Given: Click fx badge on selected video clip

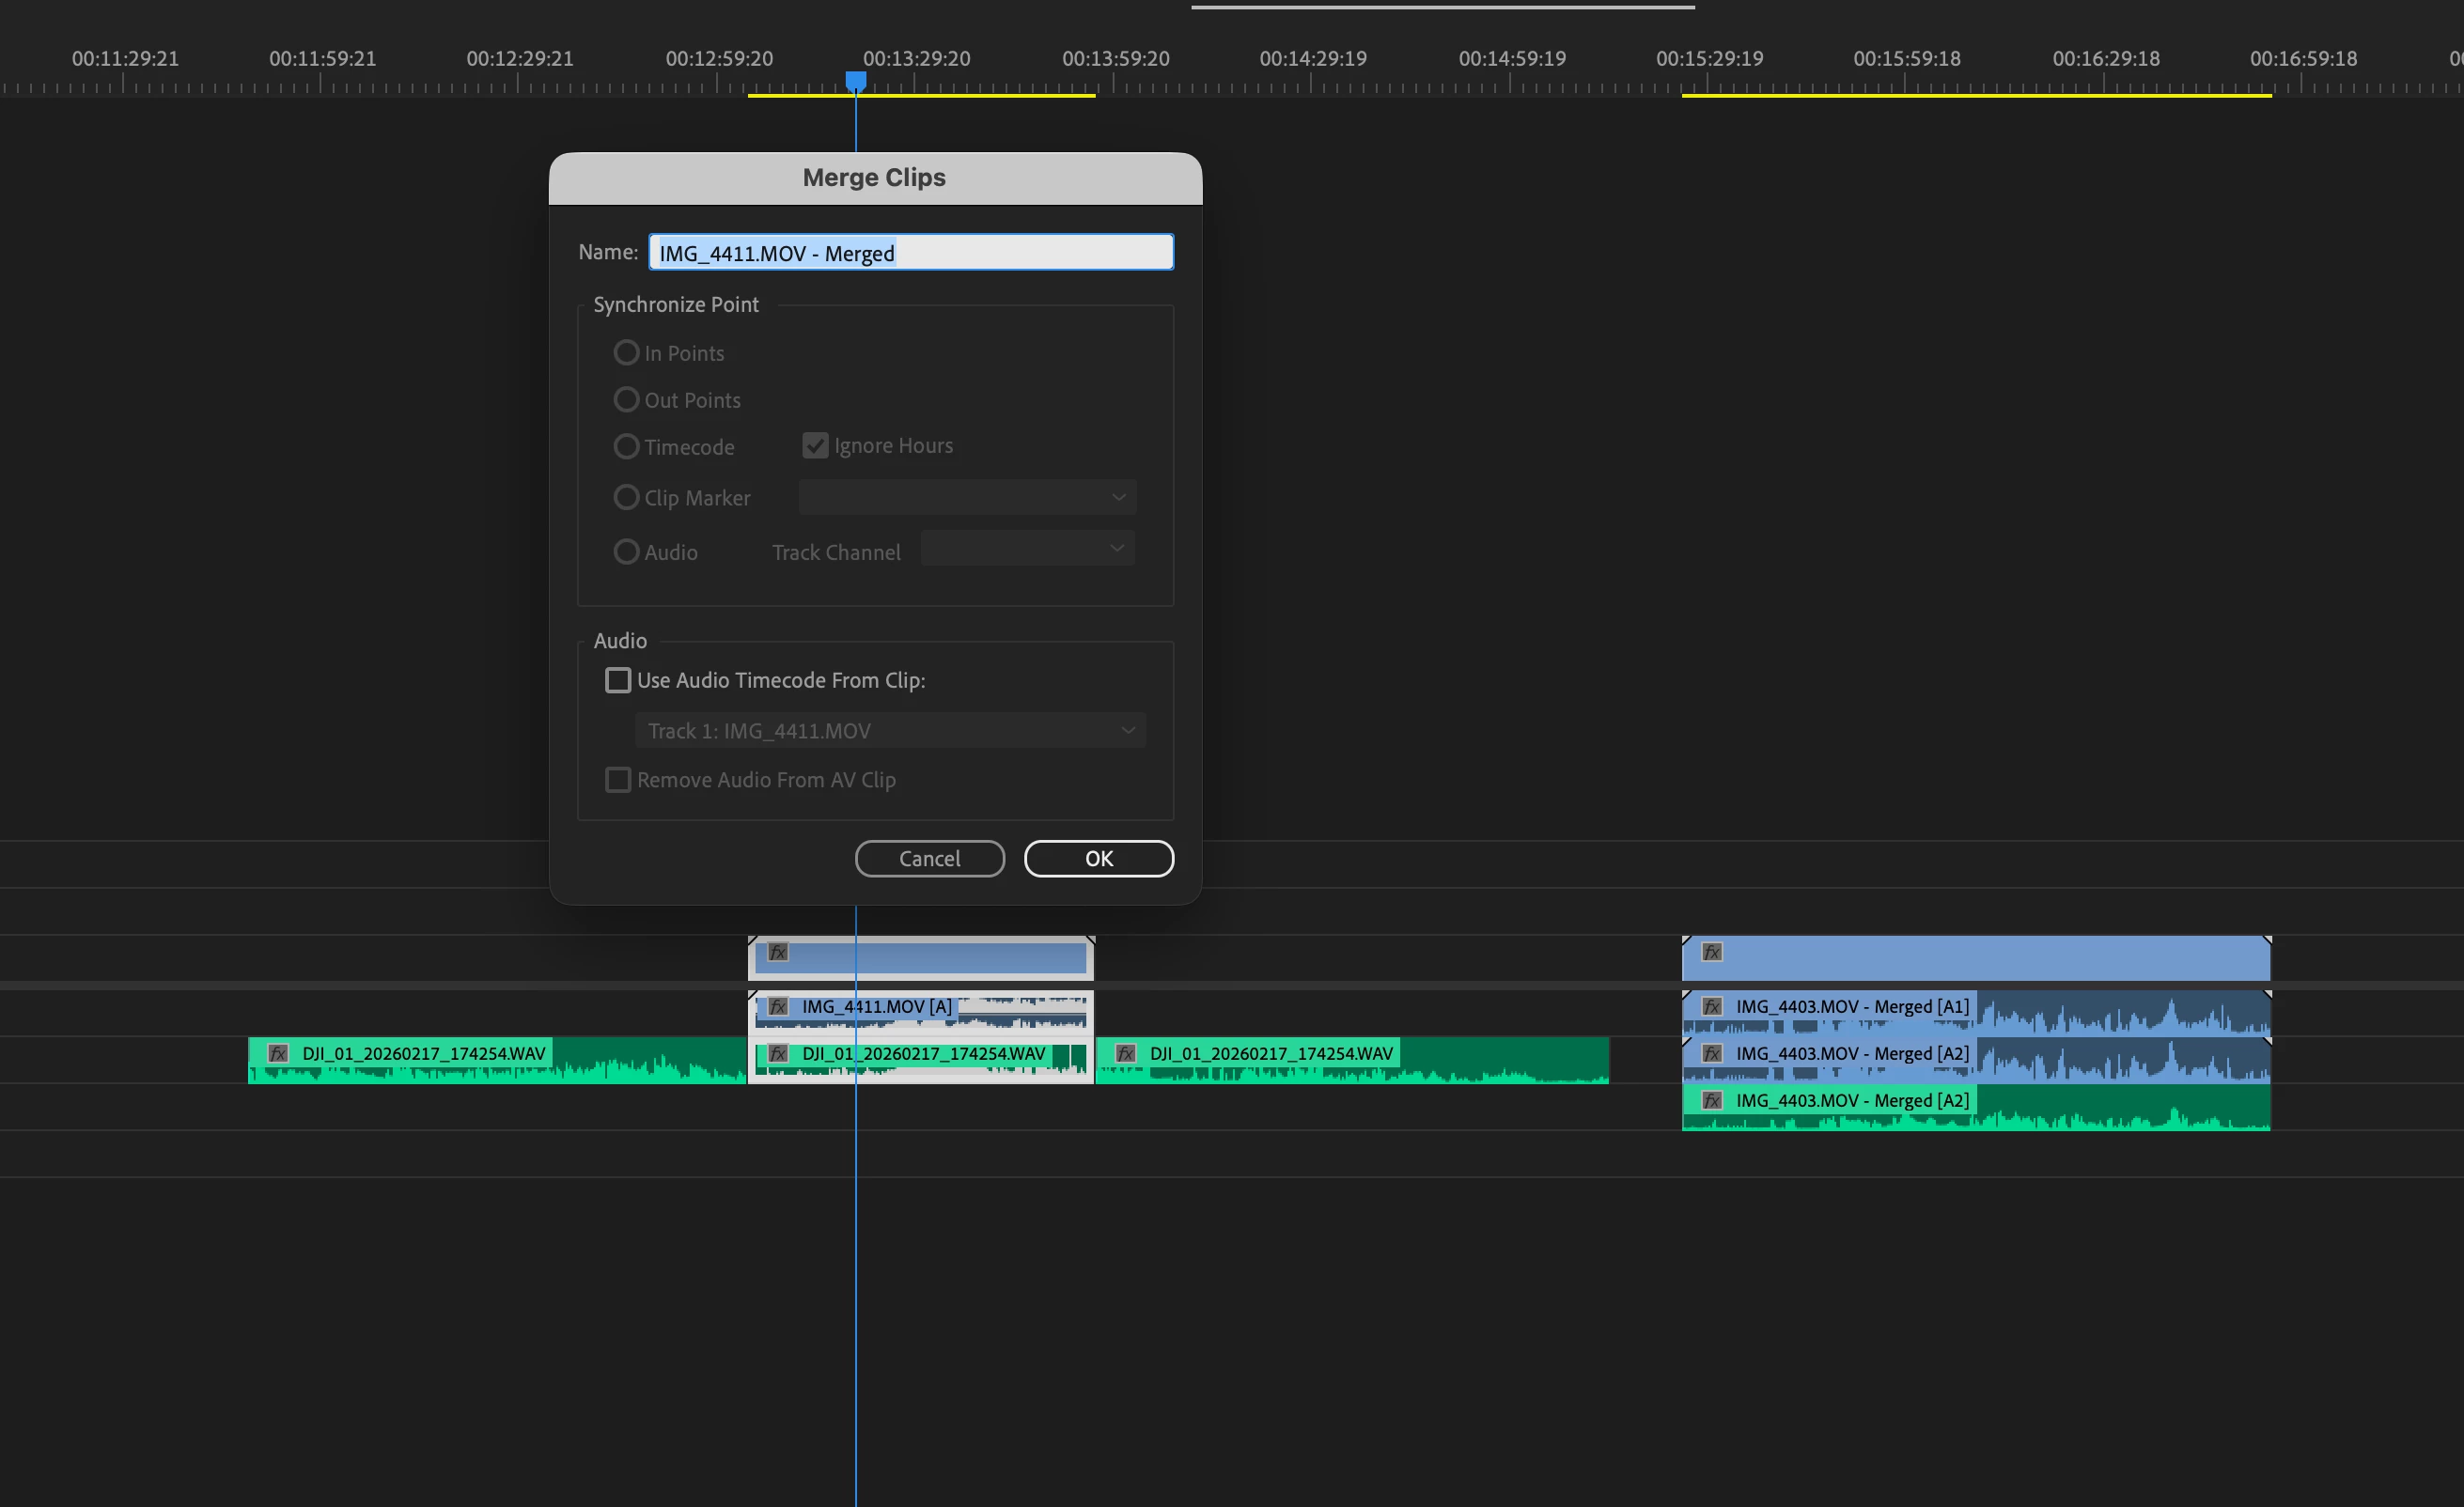Looking at the screenshot, I should coord(778,952).
